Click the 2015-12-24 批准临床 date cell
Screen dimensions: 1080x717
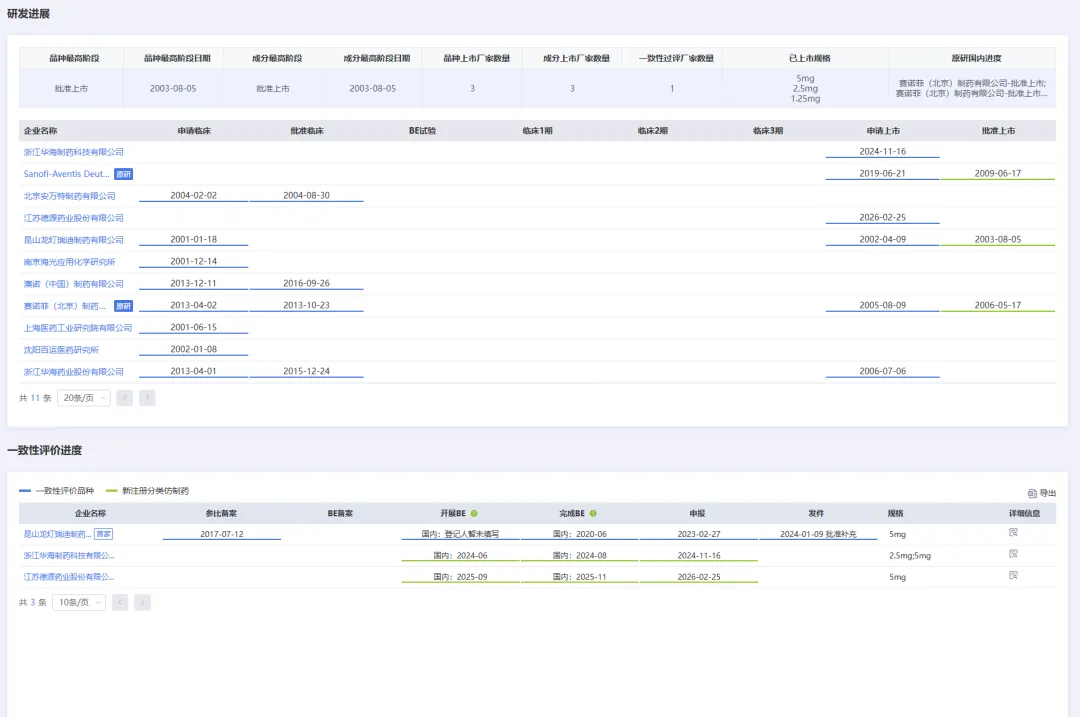307,371
